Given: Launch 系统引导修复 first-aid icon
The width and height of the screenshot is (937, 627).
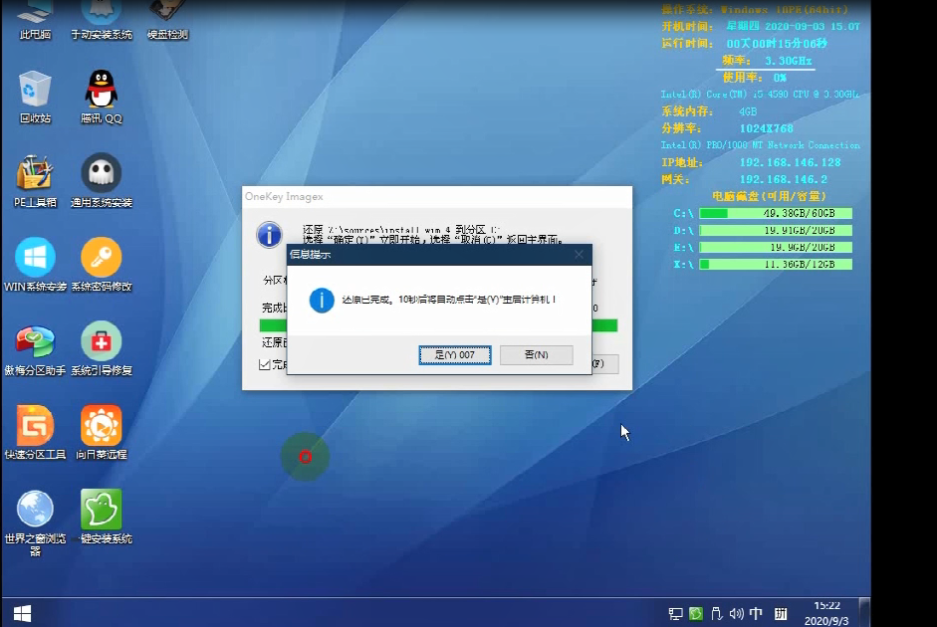Looking at the screenshot, I should [101, 349].
